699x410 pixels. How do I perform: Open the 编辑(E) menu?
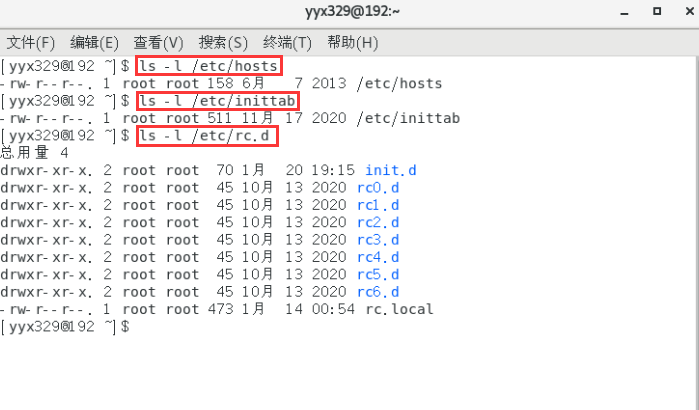[94, 43]
